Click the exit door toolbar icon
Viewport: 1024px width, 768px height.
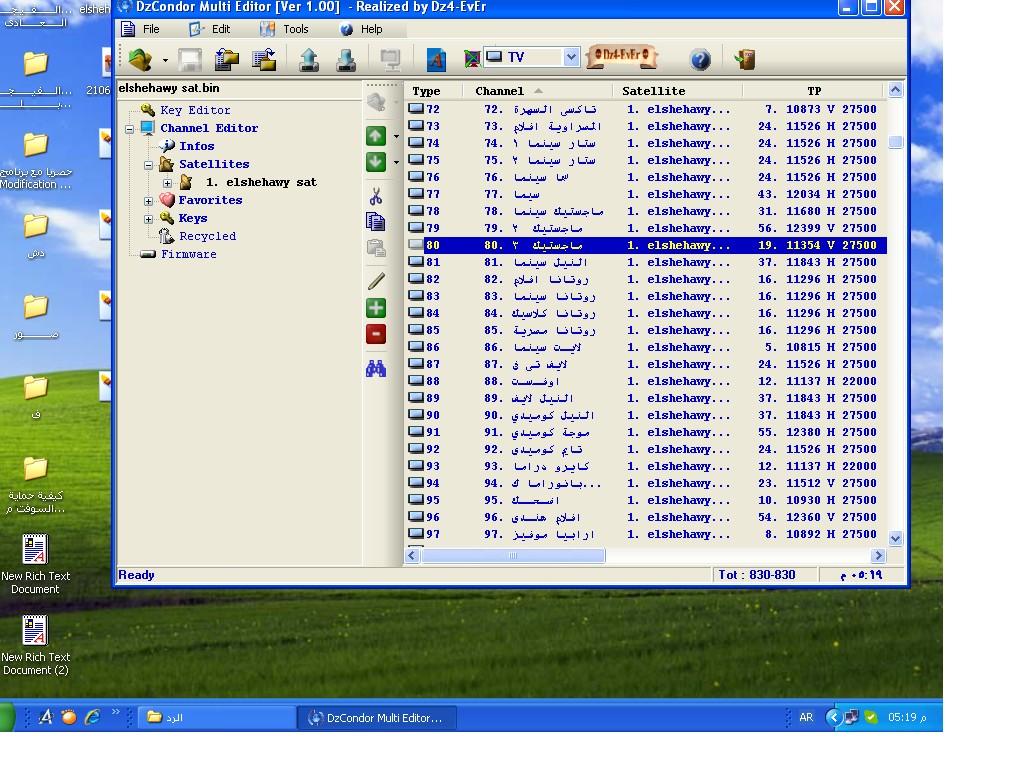tap(744, 59)
